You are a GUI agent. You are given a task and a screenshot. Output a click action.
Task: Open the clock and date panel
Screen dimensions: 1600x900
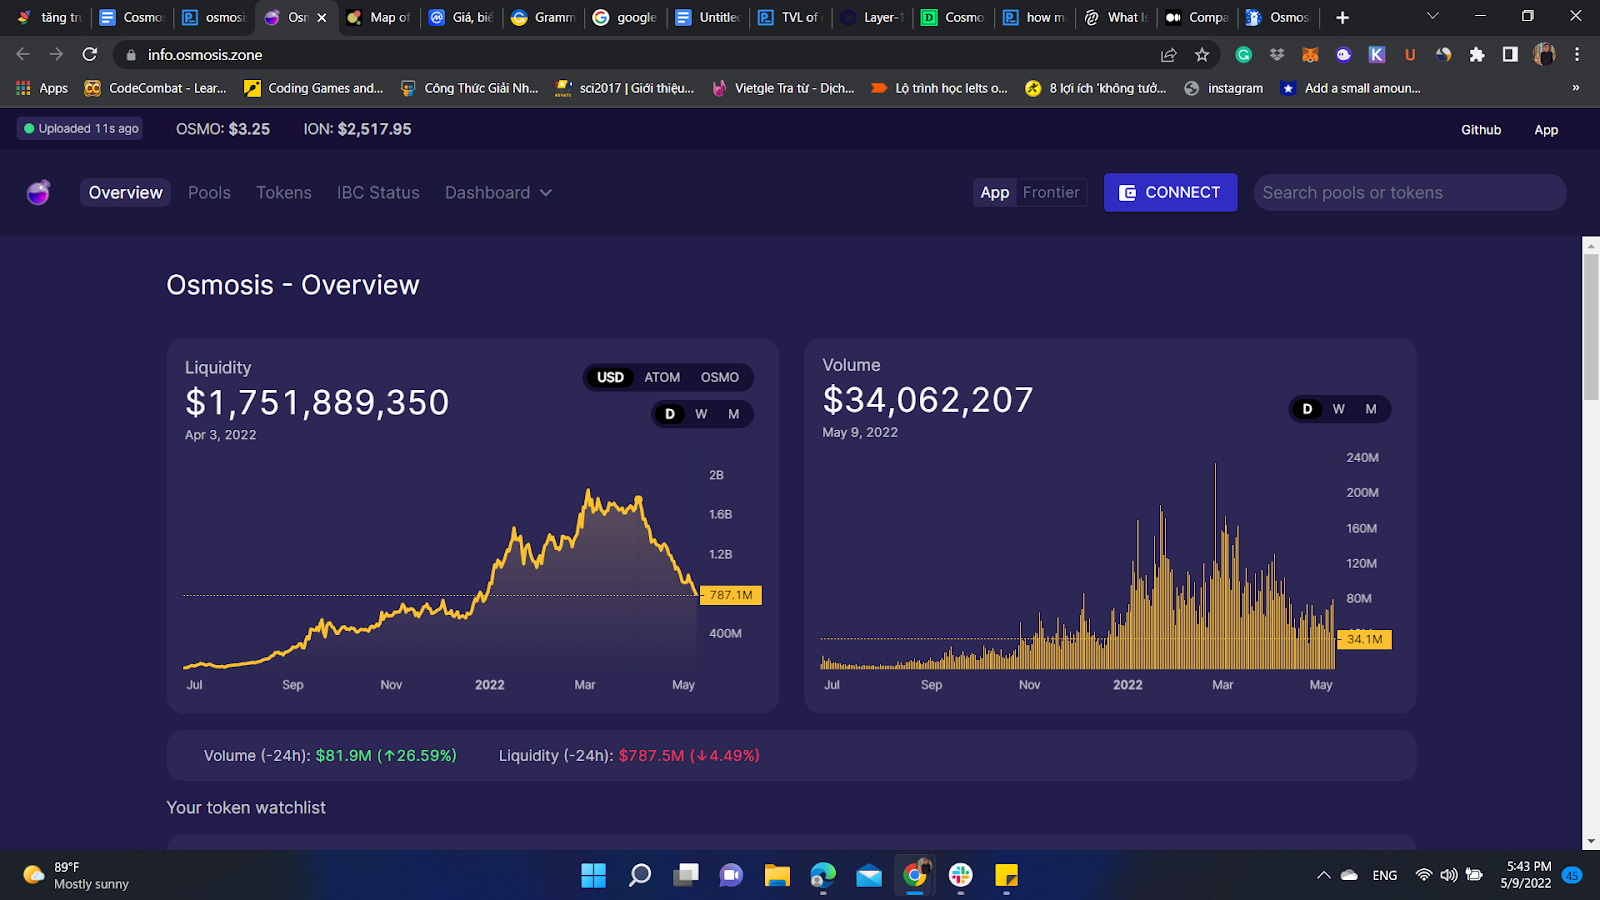point(1528,875)
